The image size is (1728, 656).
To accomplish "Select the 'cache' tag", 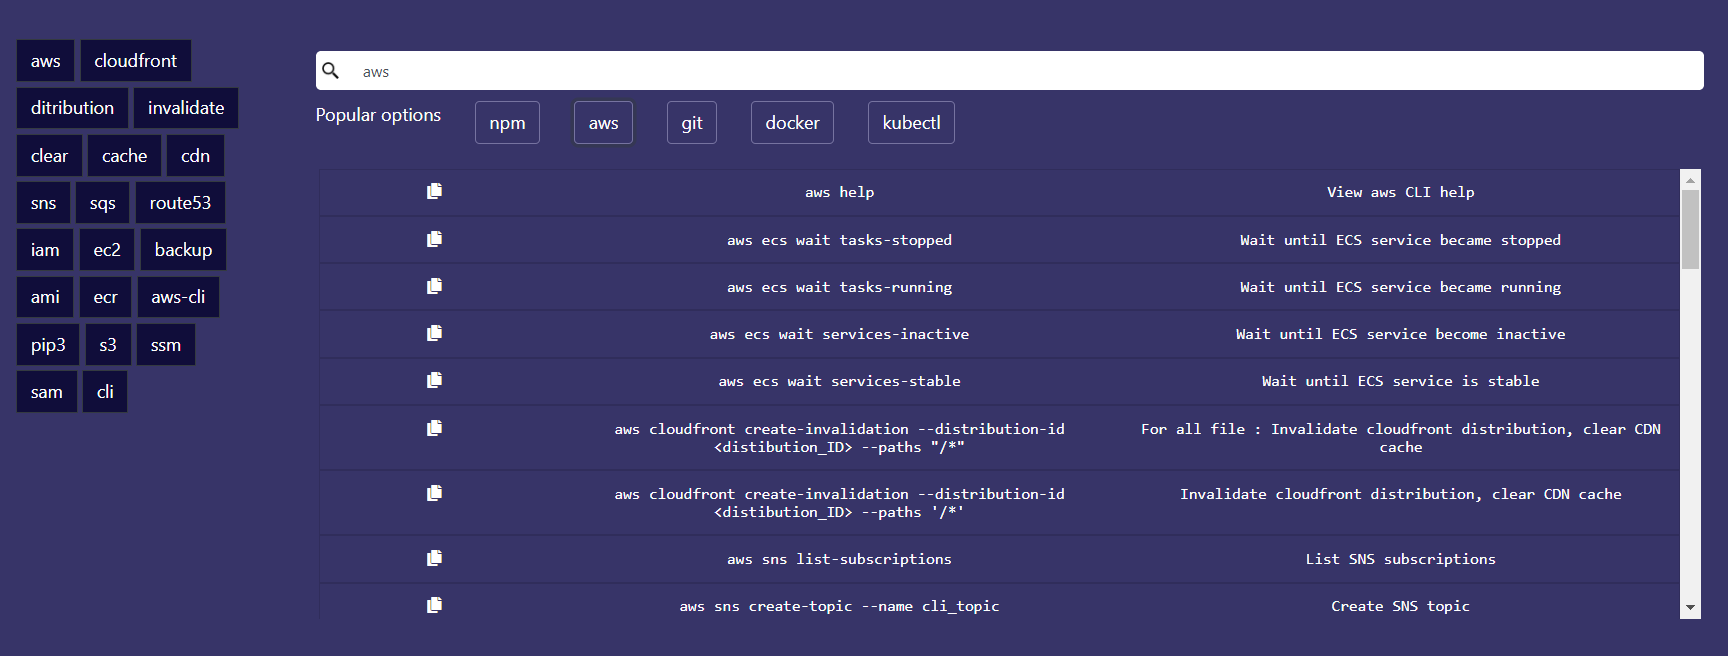I will pyautogui.click(x=124, y=156).
